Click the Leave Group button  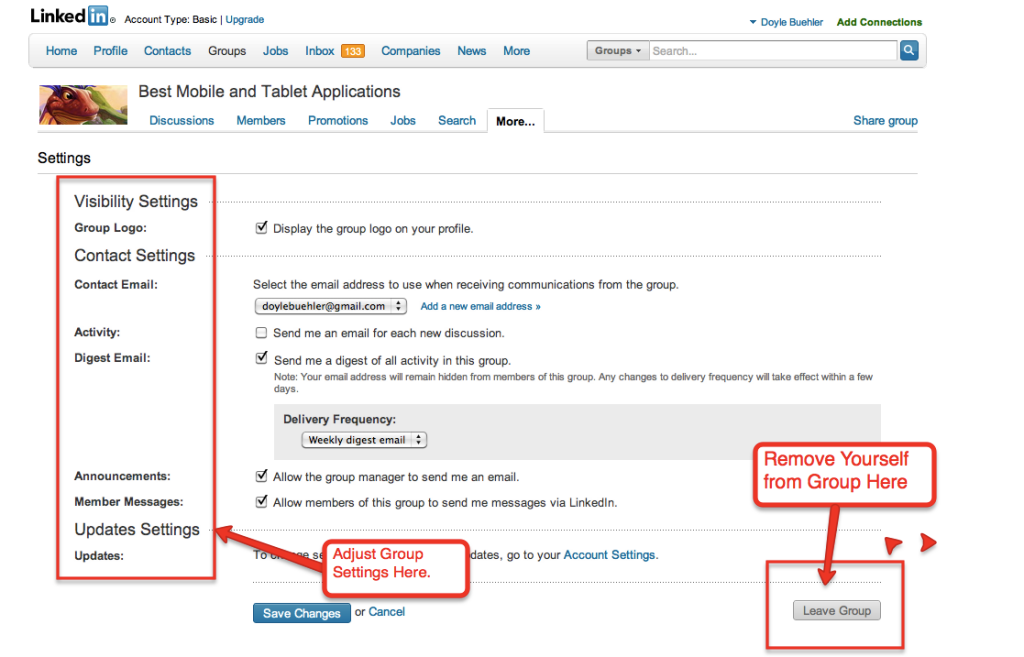point(837,611)
